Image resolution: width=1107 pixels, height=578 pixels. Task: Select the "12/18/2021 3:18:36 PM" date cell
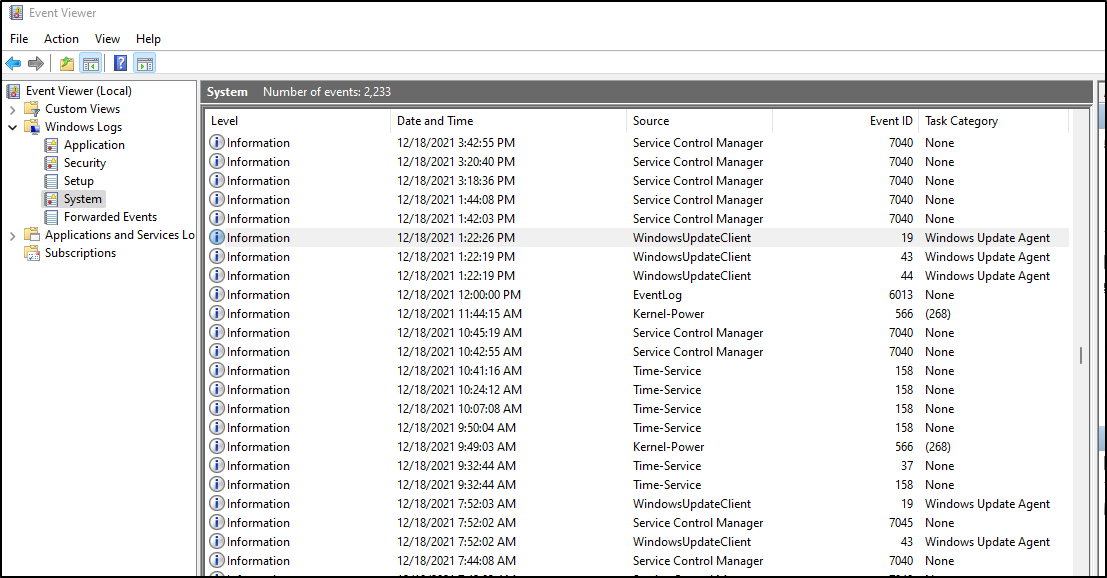coord(456,181)
